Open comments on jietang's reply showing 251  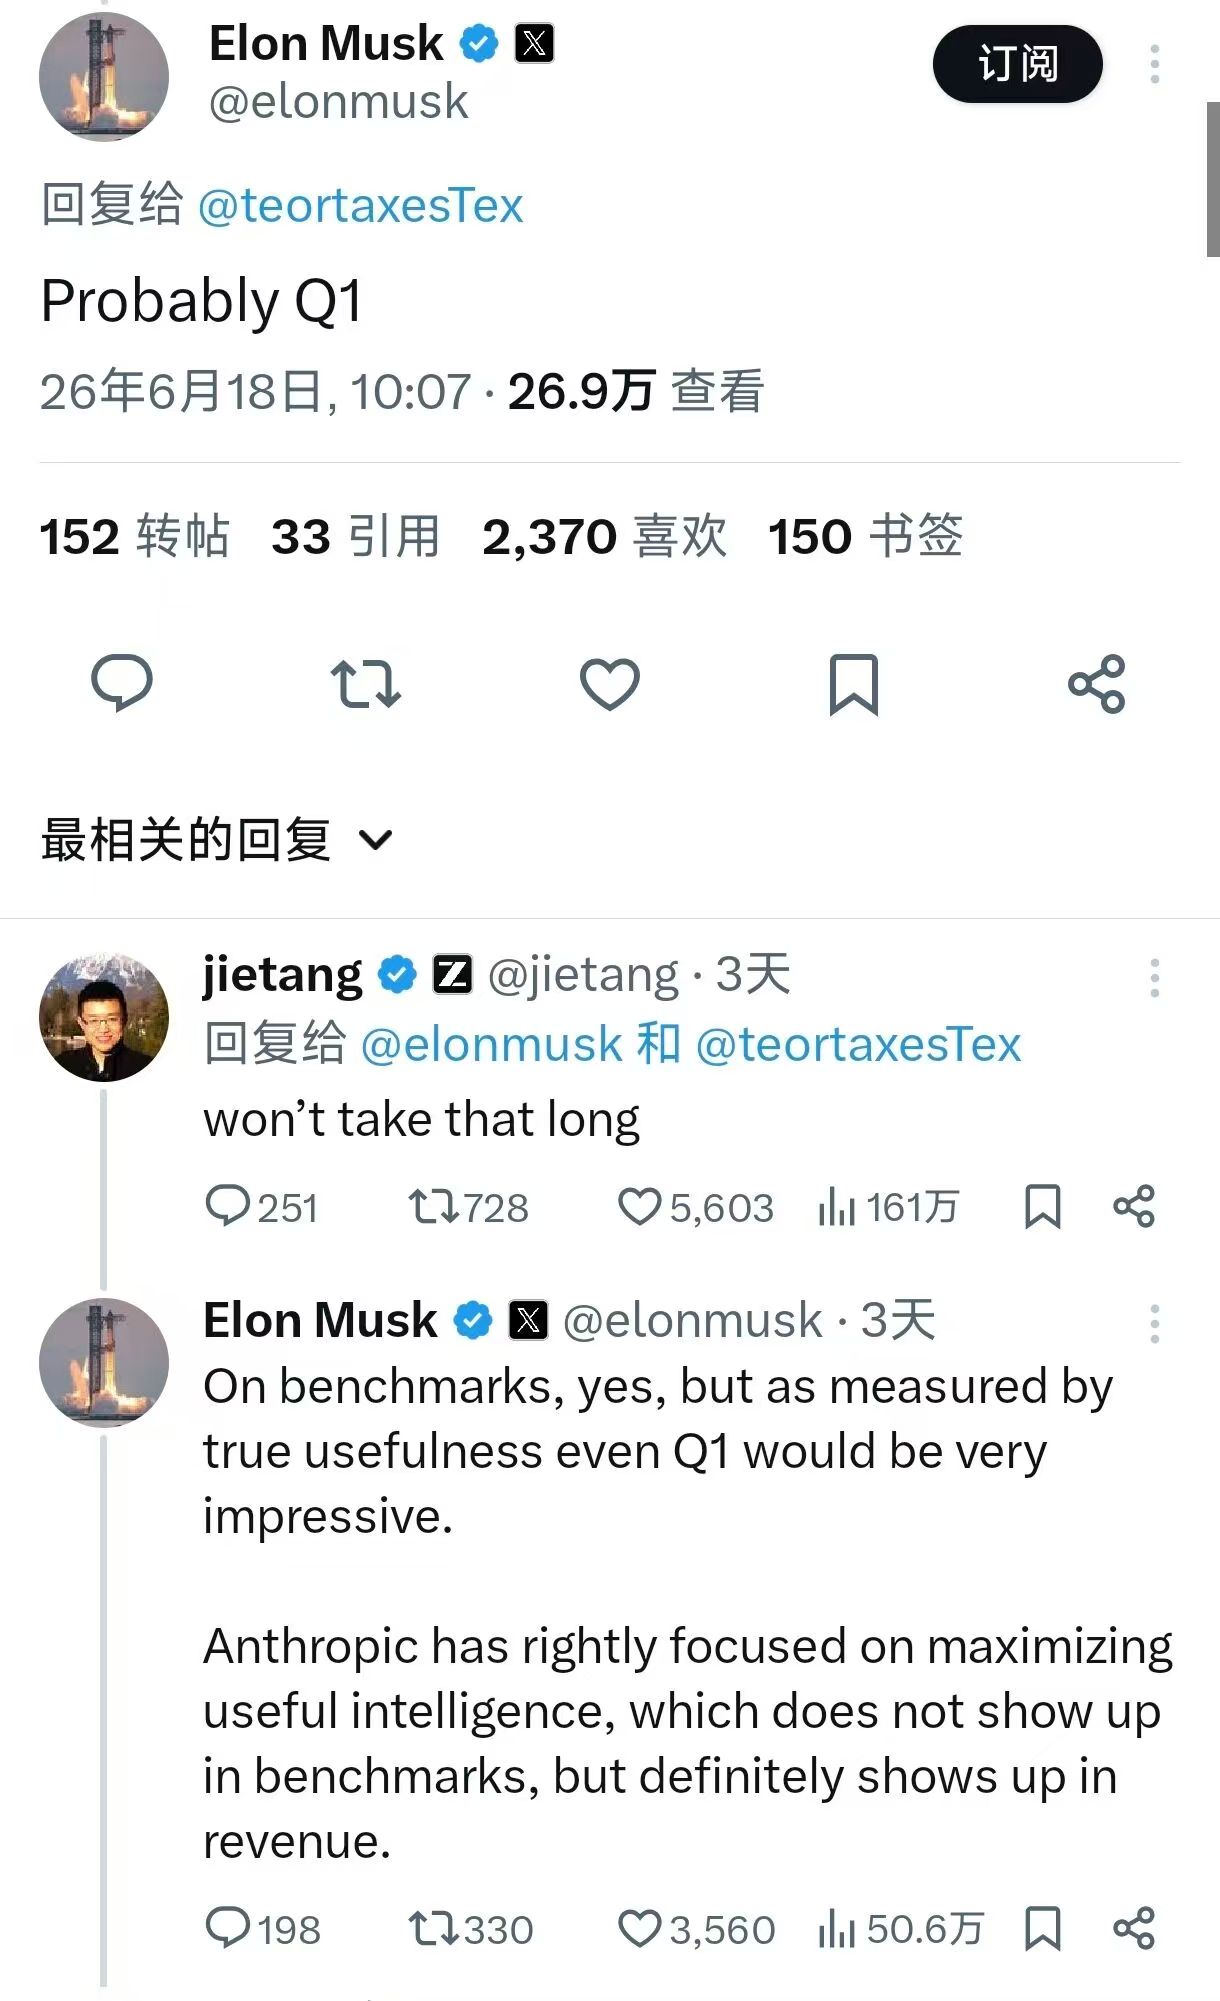(x=262, y=1207)
